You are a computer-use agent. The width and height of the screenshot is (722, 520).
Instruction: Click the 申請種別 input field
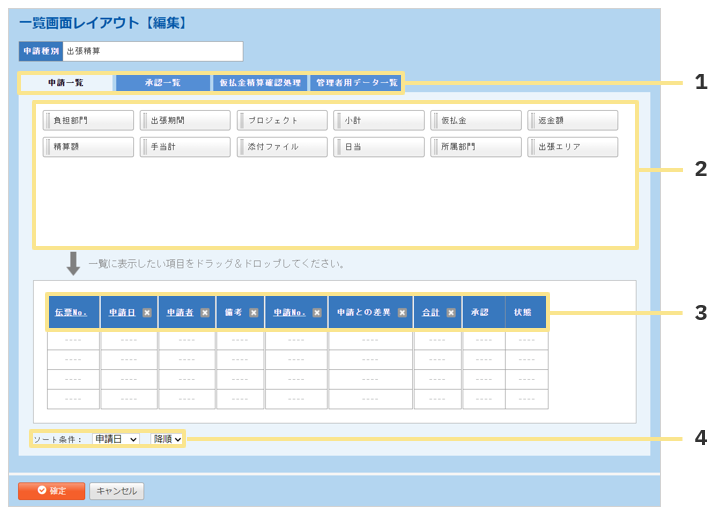[x=152, y=51]
